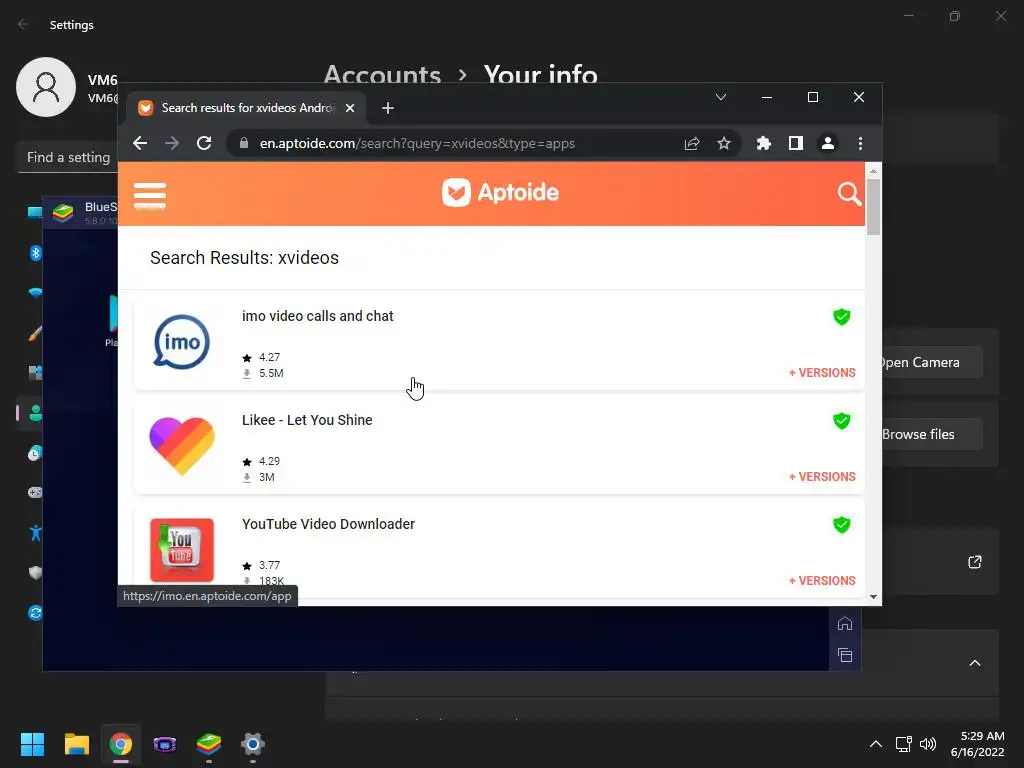Close the Search results Aptoide tab
This screenshot has width=1024, height=768.
point(350,108)
